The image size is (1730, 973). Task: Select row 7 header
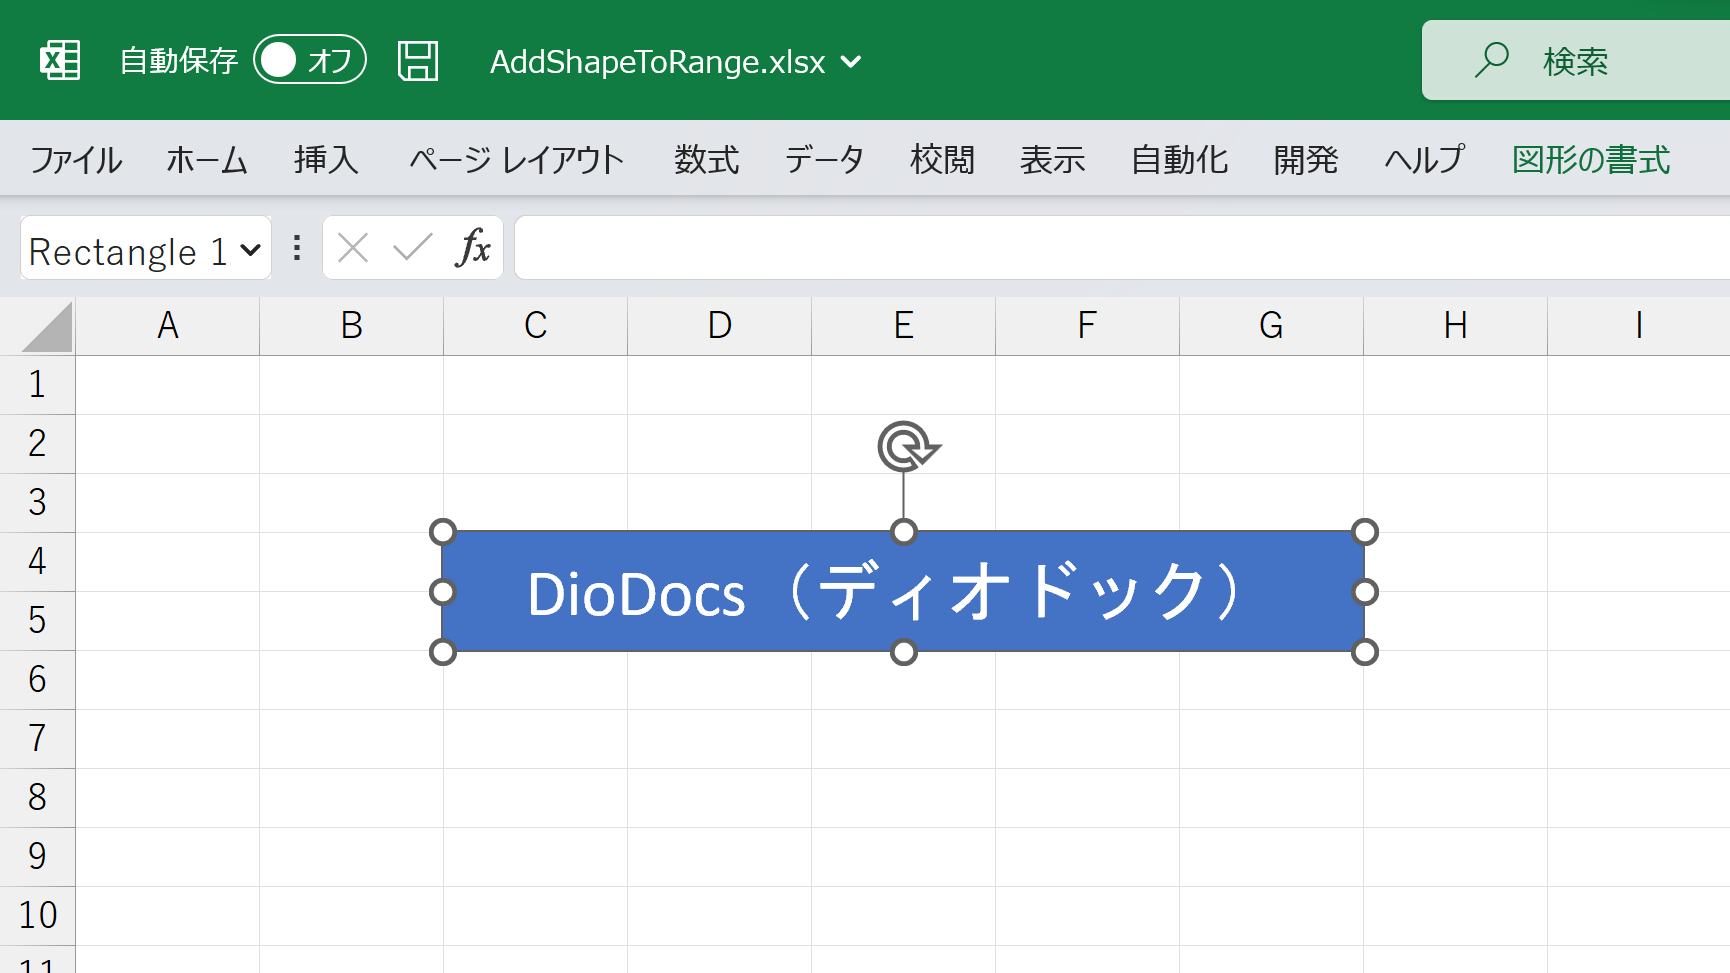pyautogui.click(x=37, y=739)
